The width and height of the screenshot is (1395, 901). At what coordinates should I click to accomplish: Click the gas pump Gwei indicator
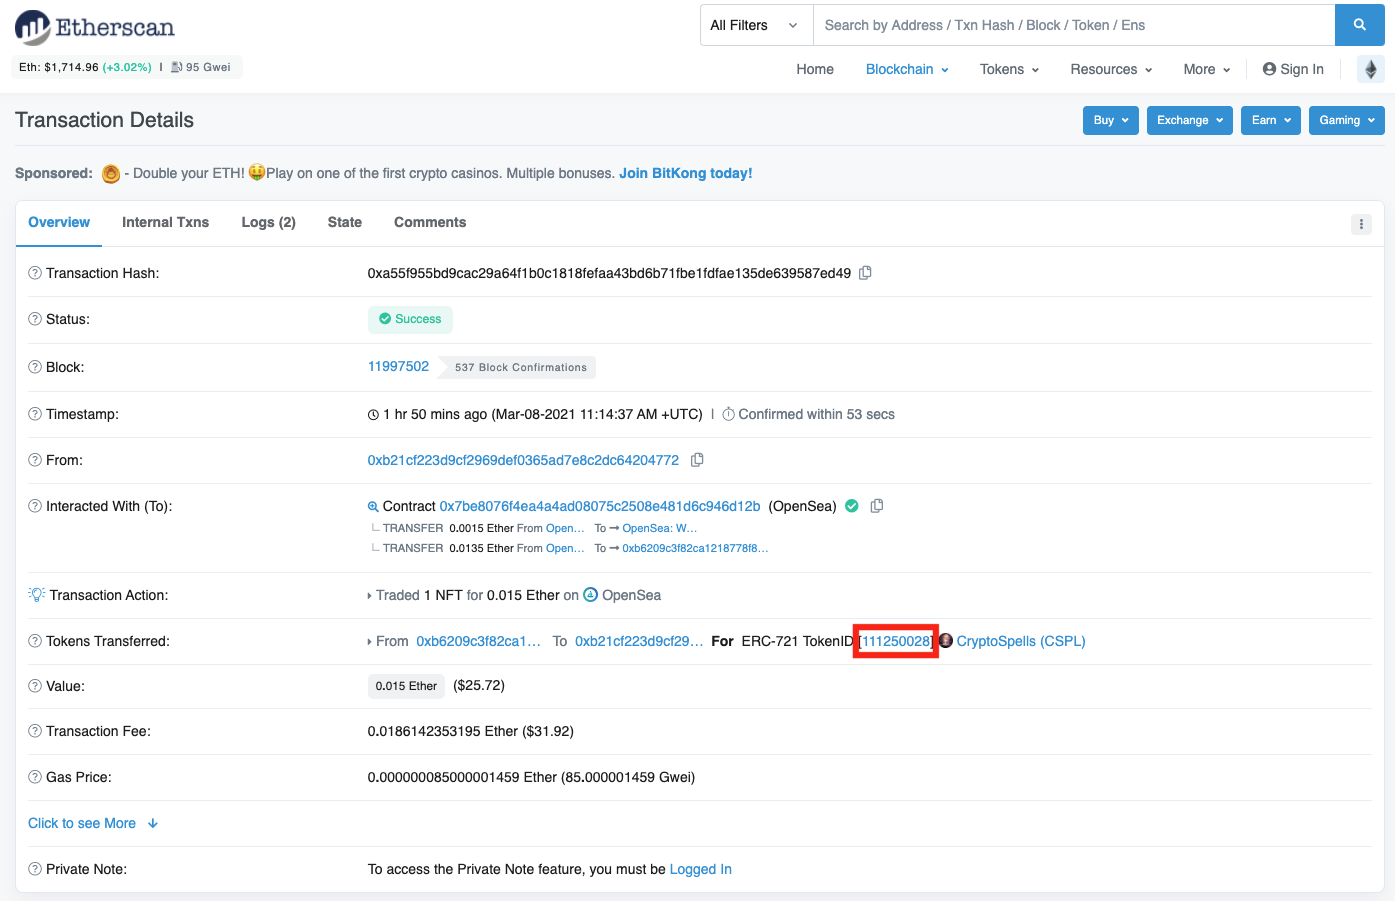(x=201, y=67)
